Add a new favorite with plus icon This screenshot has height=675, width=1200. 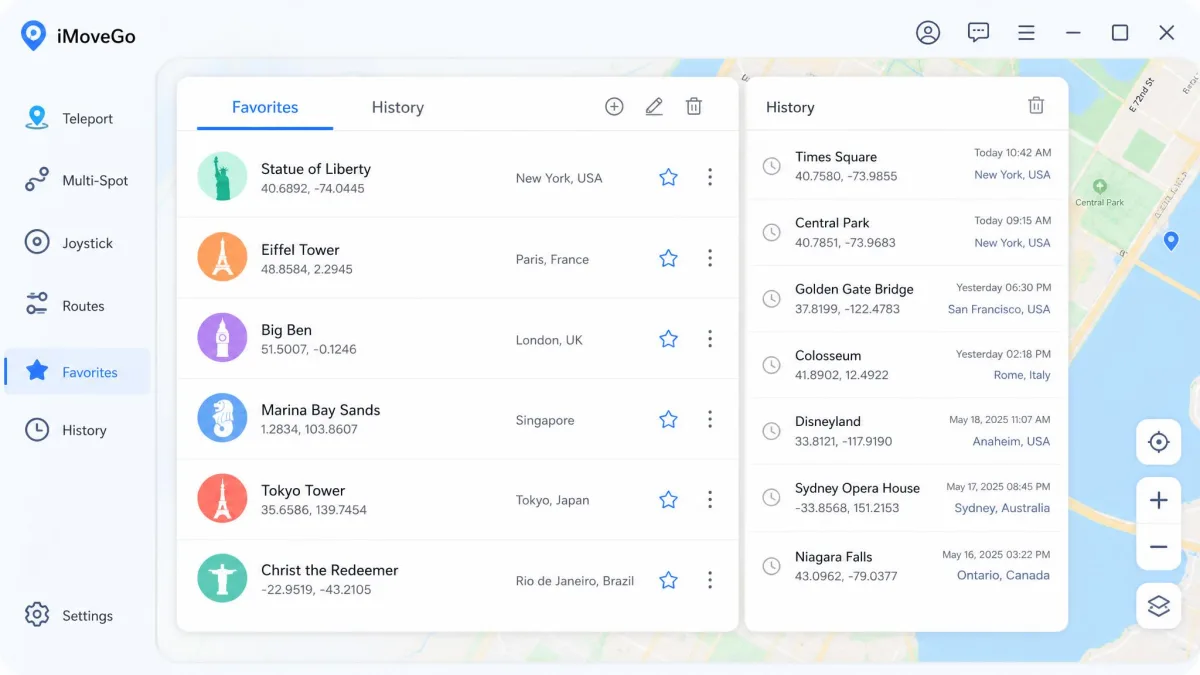(x=614, y=106)
